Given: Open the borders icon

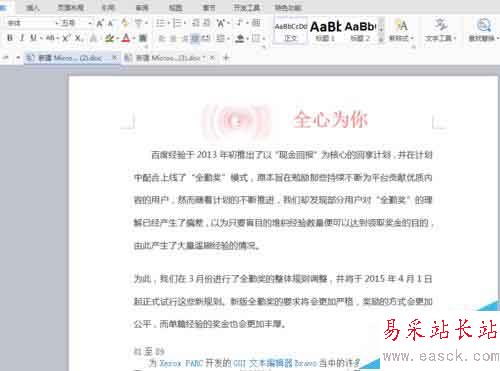Looking at the screenshot, I should 256,38.
